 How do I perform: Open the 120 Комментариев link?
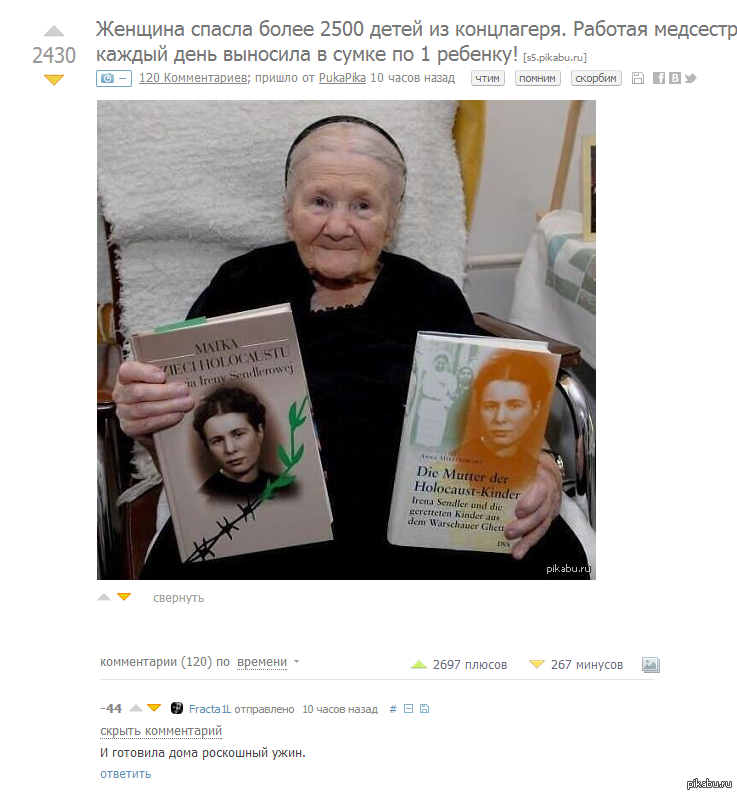193,78
